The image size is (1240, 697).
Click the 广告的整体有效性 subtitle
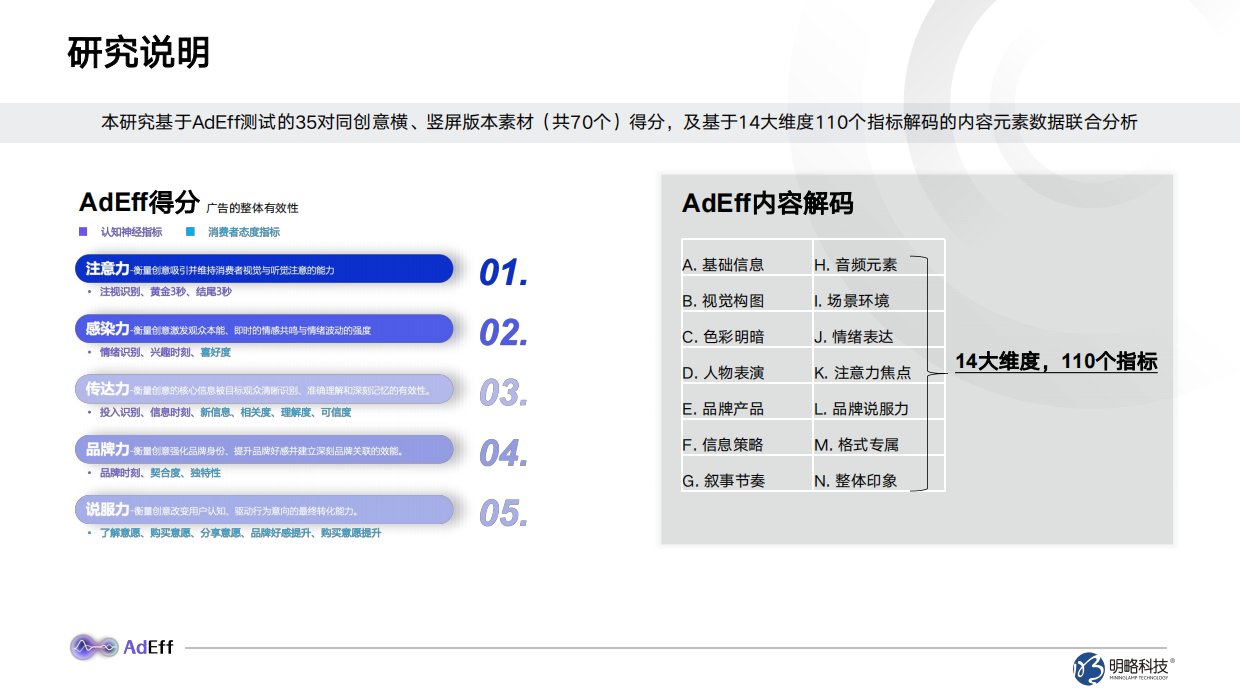pyautogui.click(x=252, y=208)
